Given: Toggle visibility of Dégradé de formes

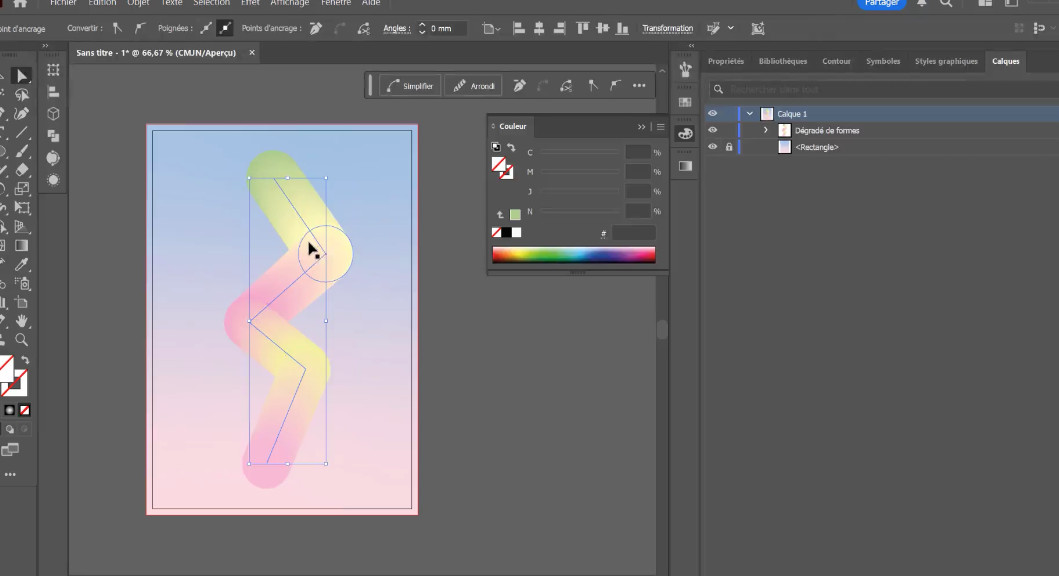Looking at the screenshot, I should coord(713,130).
